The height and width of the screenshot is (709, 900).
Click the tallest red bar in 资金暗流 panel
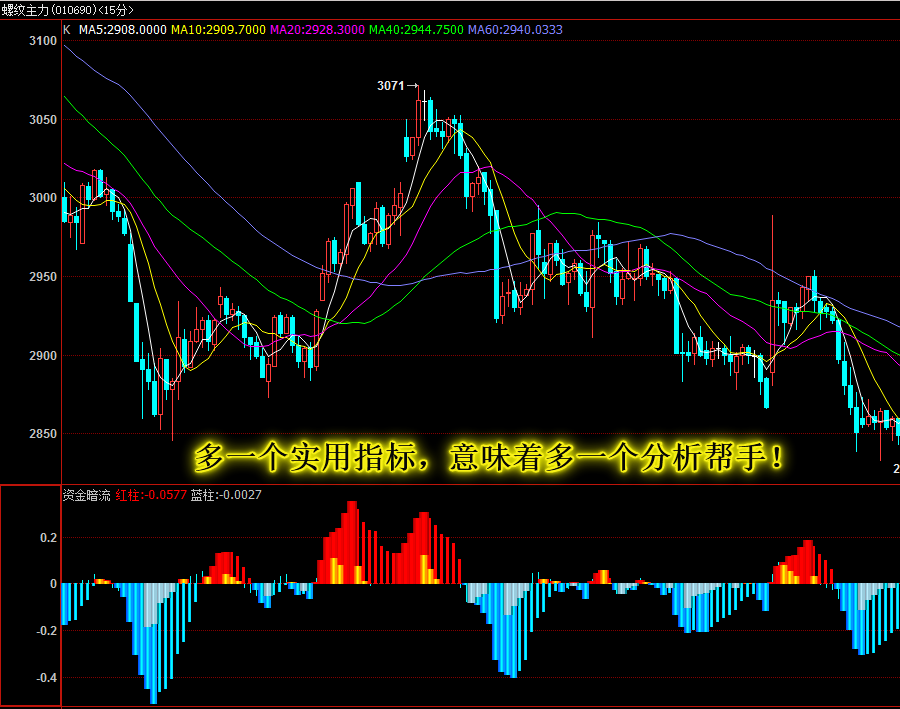click(352, 543)
